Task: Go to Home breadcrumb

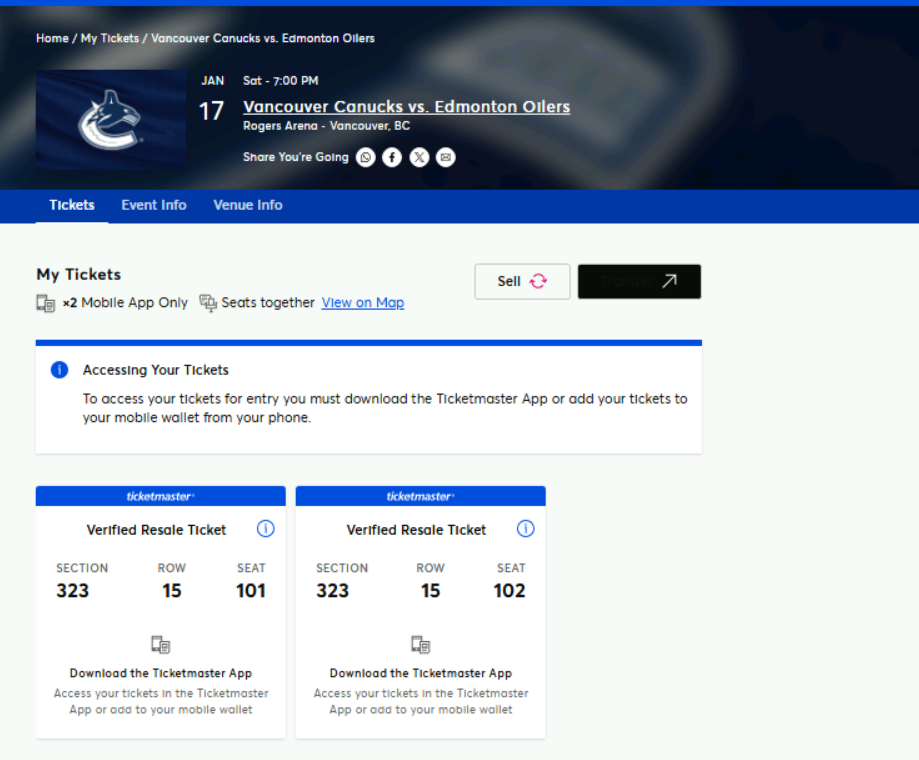Action: click(x=52, y=38)
